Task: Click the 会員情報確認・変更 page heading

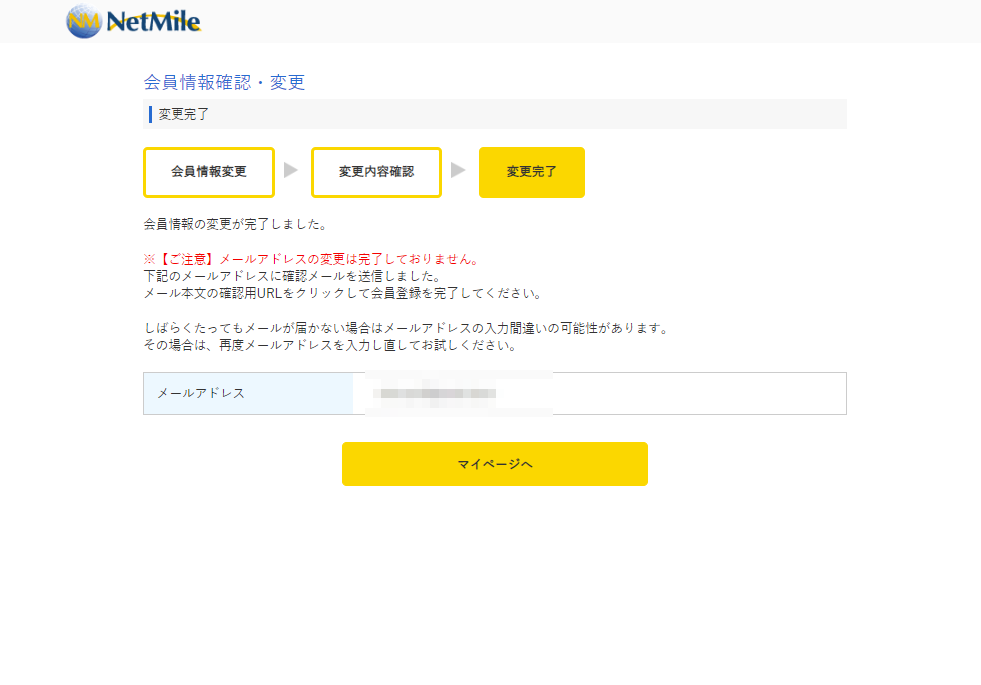Action: (x=224, y=82)
